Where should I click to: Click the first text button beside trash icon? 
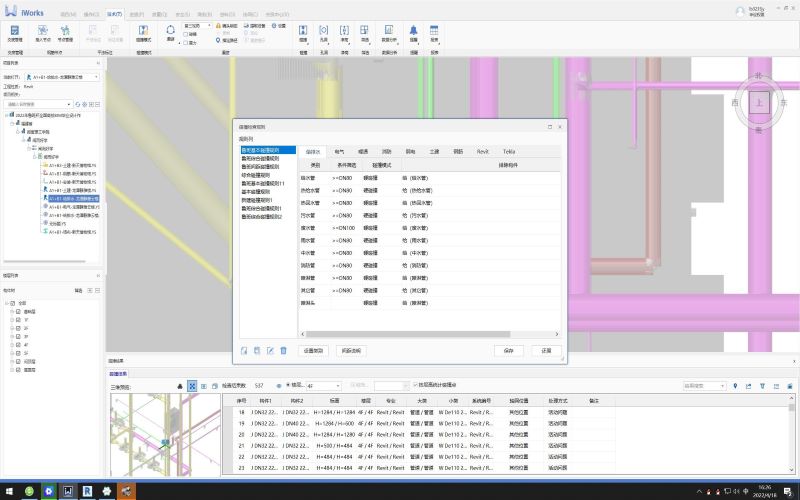313,351
